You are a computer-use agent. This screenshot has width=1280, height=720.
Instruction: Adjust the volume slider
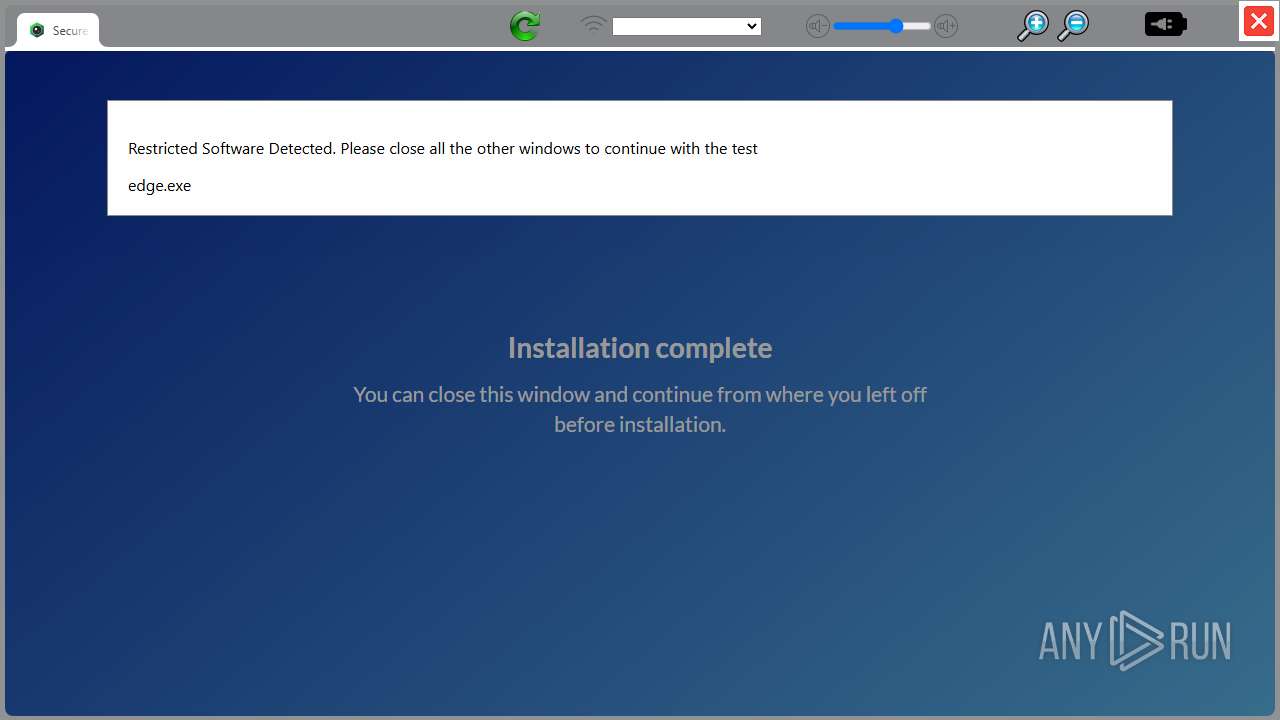coord(882,27)
